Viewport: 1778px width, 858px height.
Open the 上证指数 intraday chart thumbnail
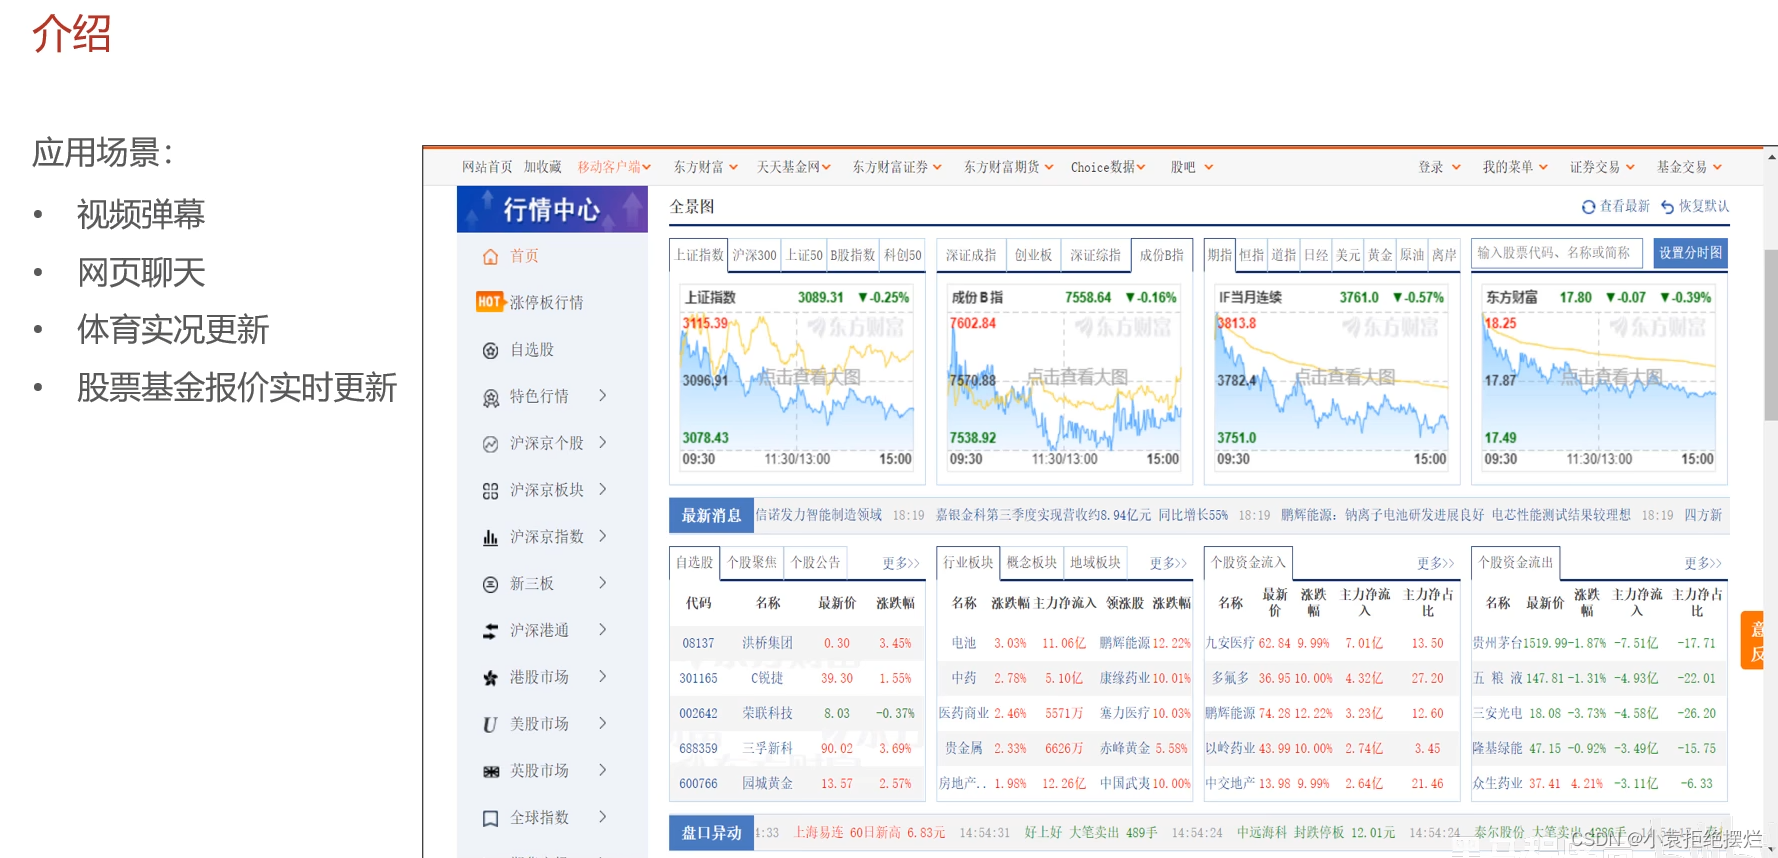(797, 378)
